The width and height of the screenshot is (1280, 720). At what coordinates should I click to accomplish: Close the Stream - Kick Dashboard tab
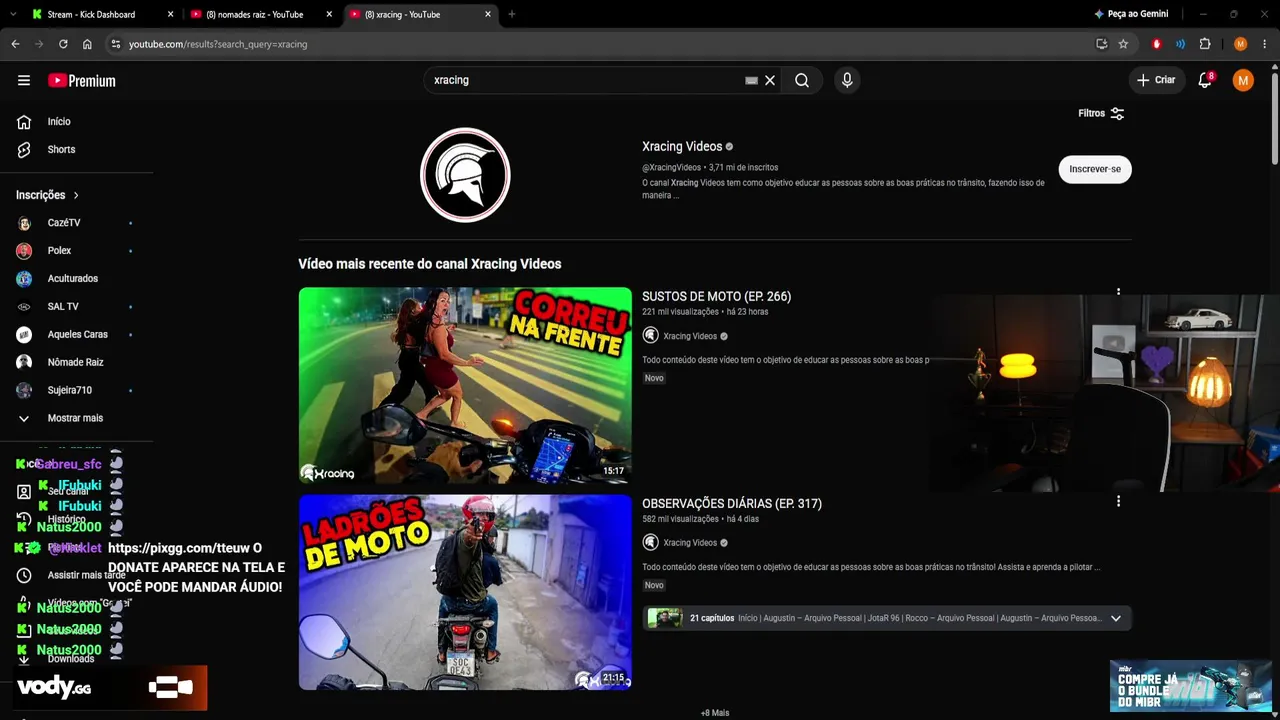170,14
